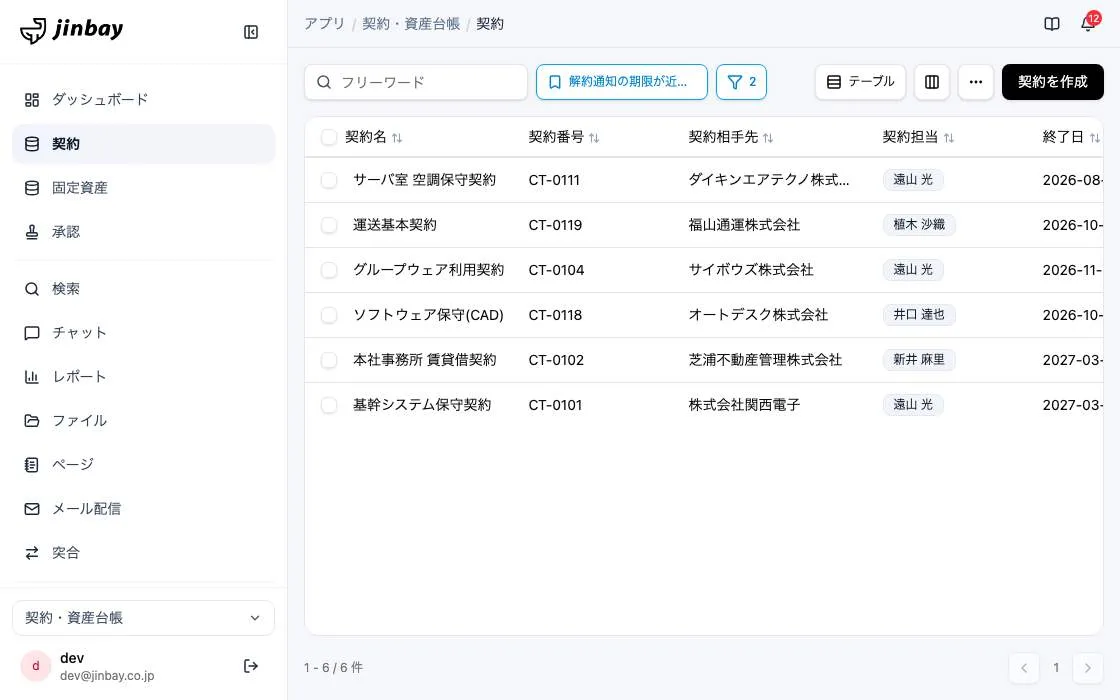Open ページ in the sidebar

coord(144,464)
